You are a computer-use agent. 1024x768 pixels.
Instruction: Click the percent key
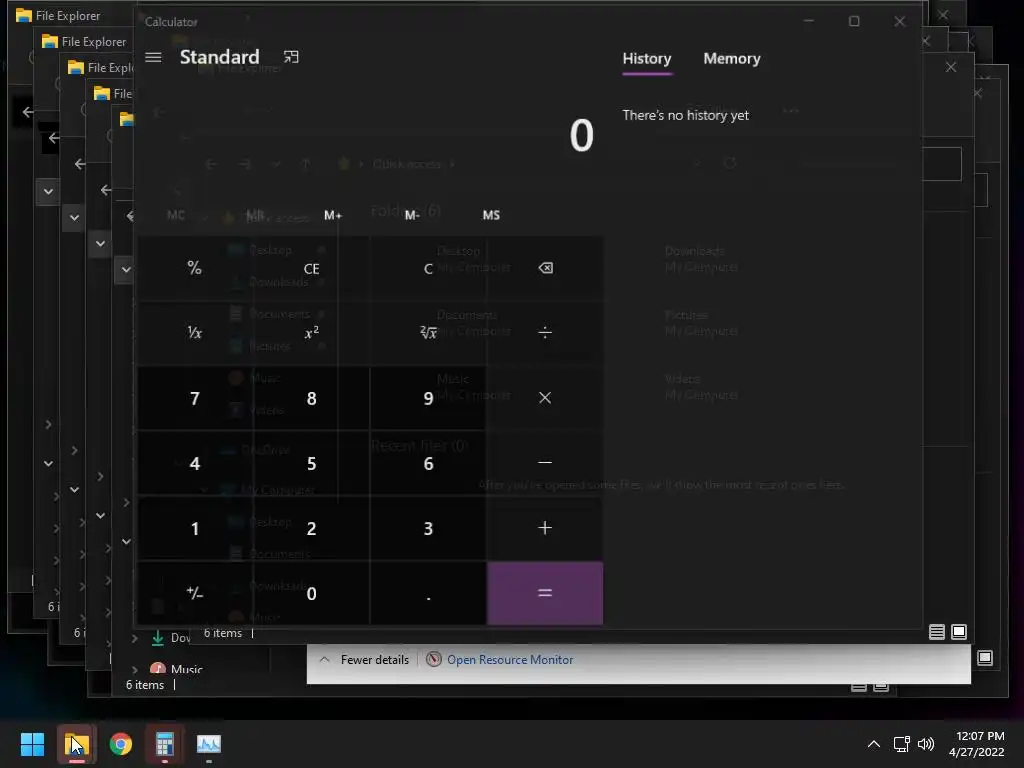click(x=195, y=268)
